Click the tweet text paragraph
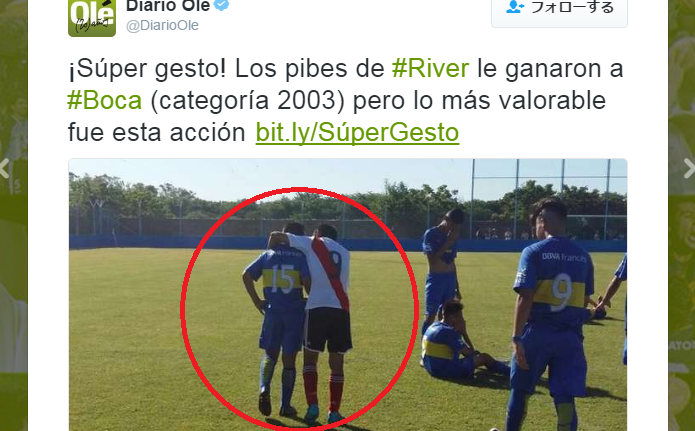 tap(346, 101)
